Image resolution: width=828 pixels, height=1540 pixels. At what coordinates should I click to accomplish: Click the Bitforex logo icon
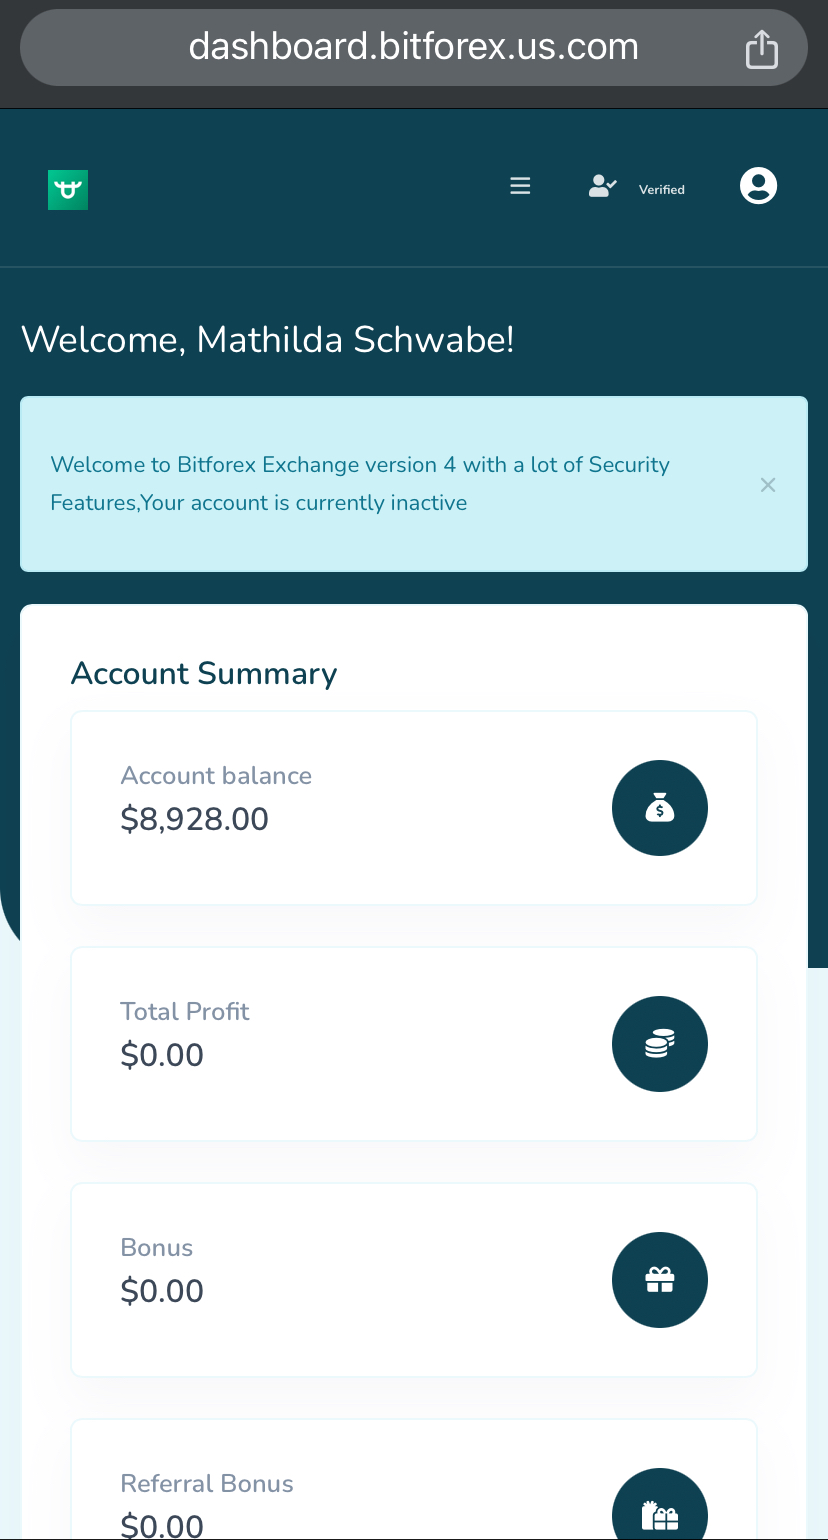[x=67, y=189]
